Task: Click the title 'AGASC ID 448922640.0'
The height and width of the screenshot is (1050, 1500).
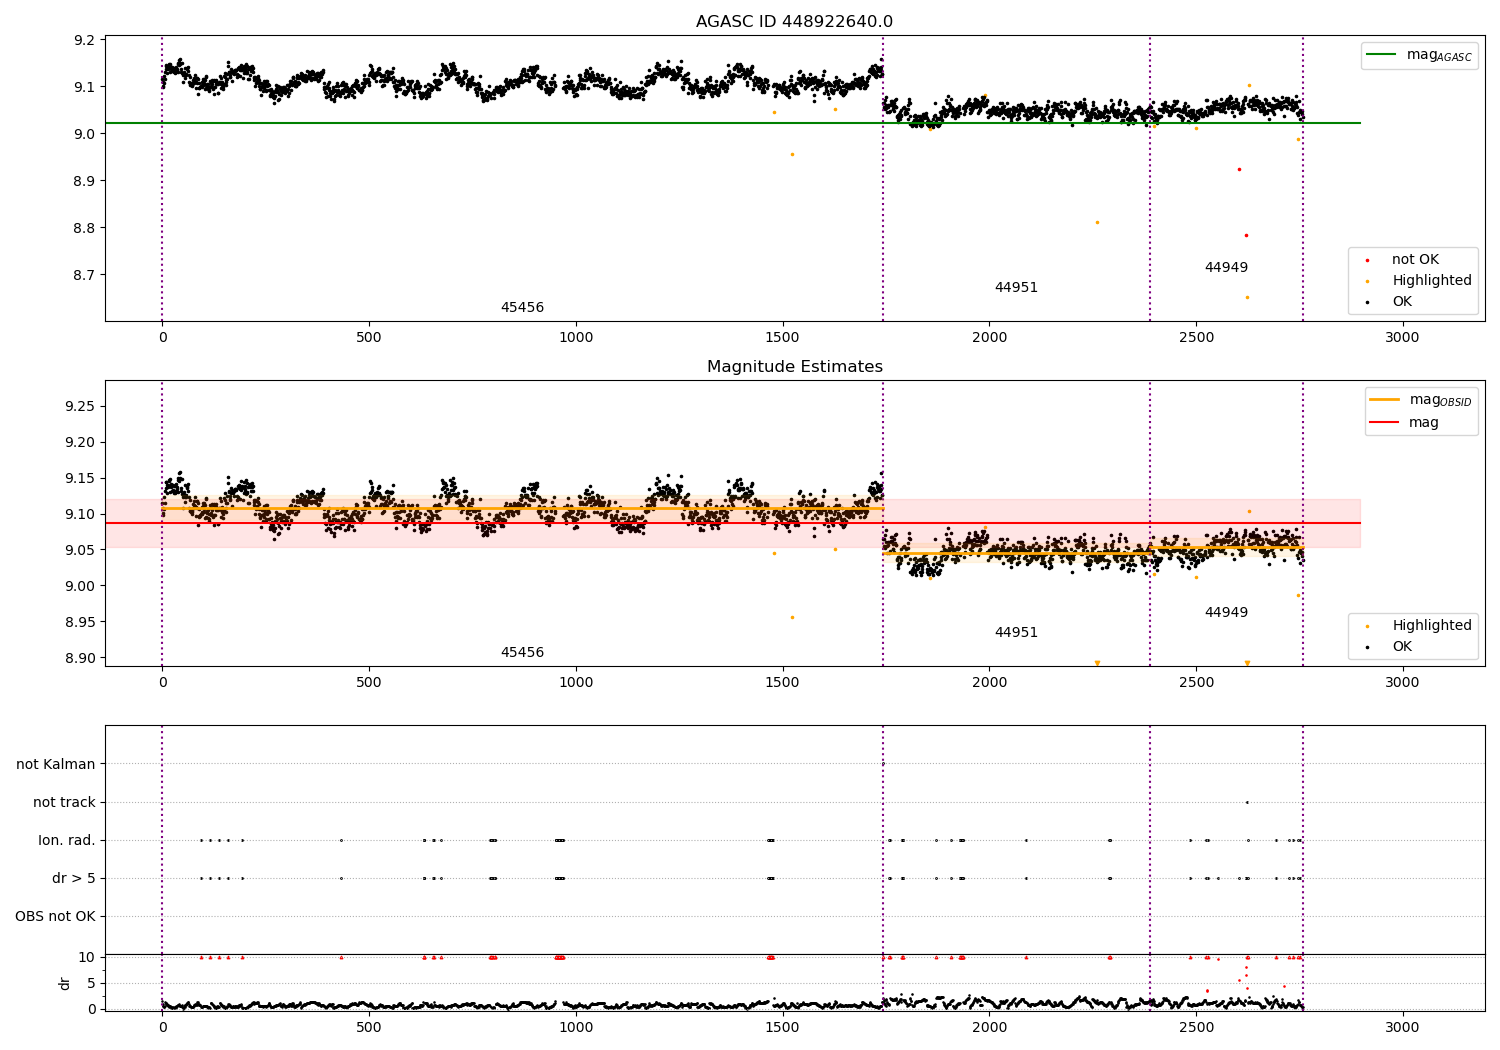Action: 794,22
